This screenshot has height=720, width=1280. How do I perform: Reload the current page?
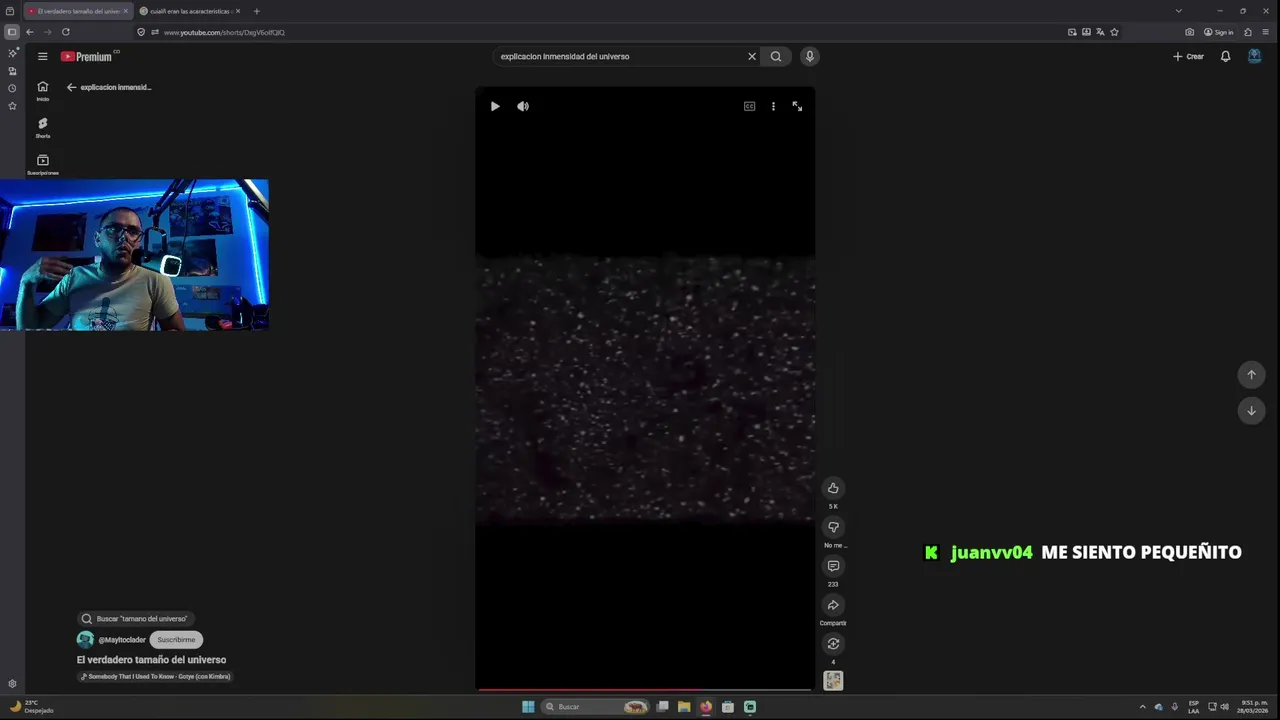[66, 32]
